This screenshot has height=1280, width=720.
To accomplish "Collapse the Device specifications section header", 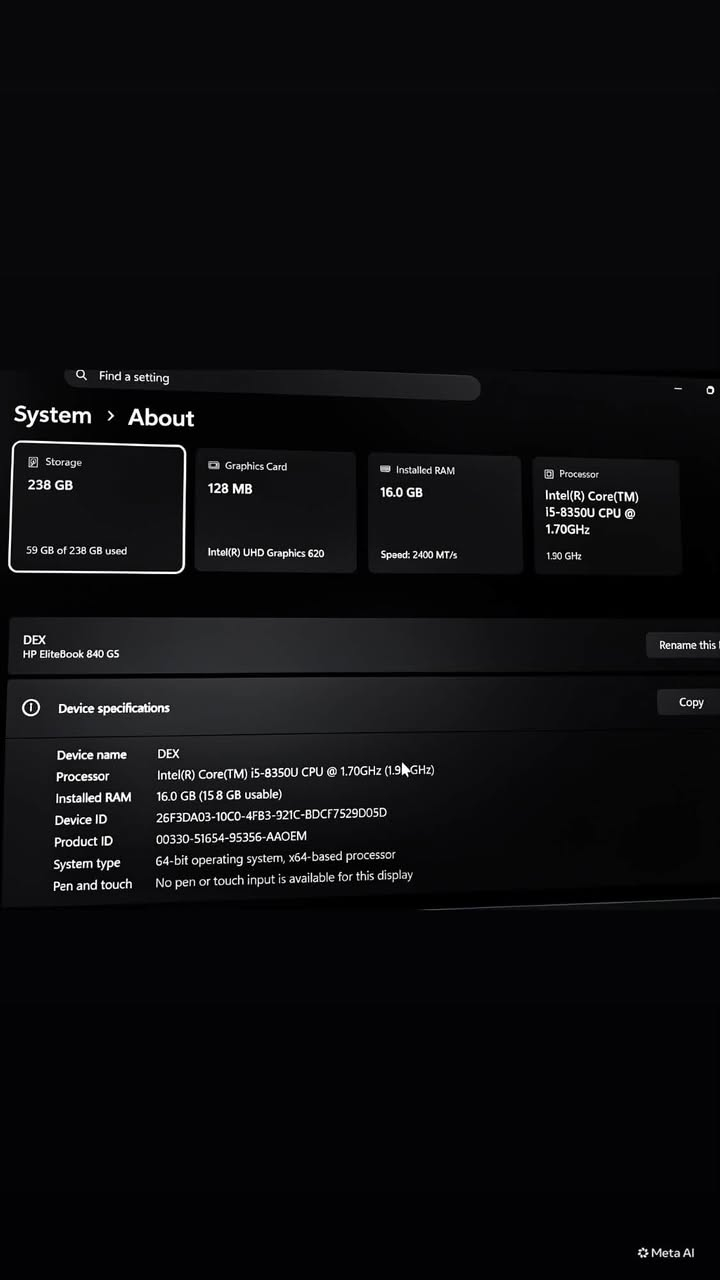I will 363,706.
